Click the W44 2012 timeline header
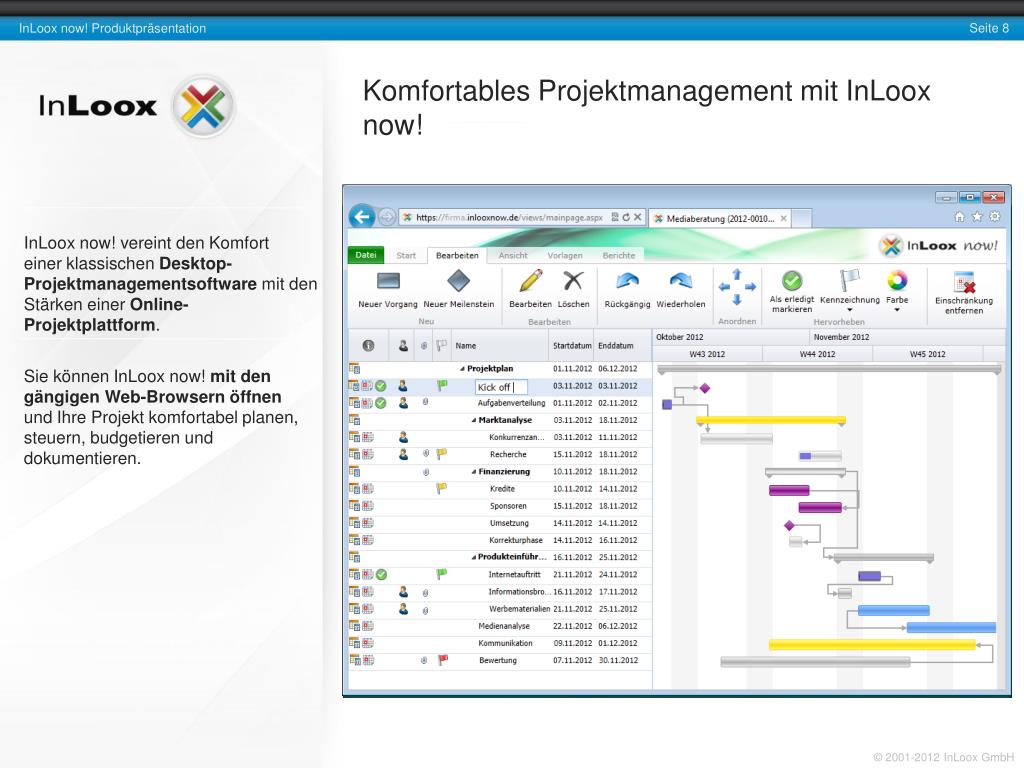 [817, 354]
